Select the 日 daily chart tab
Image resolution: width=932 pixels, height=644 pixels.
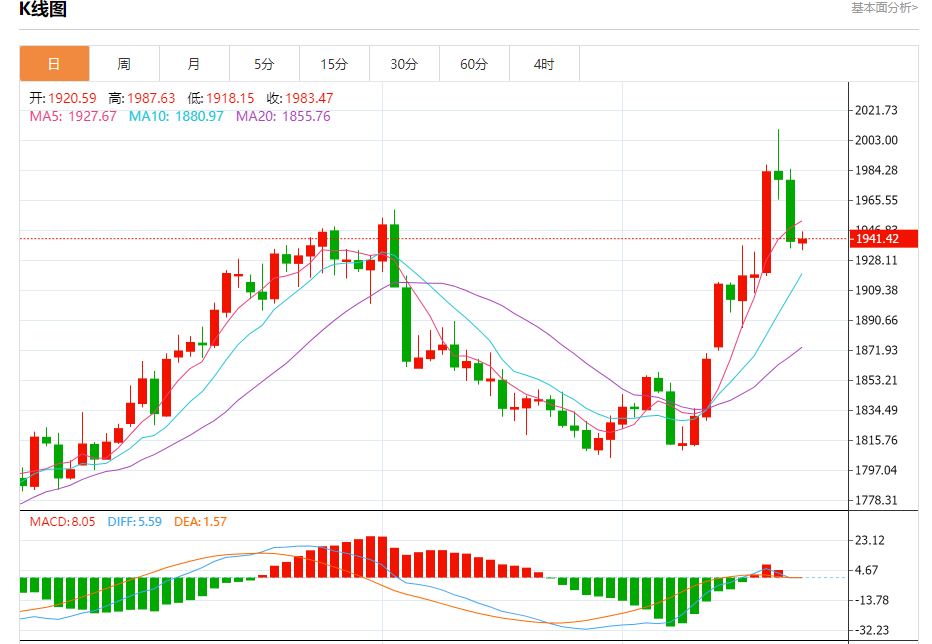click(x=54, y=64)
